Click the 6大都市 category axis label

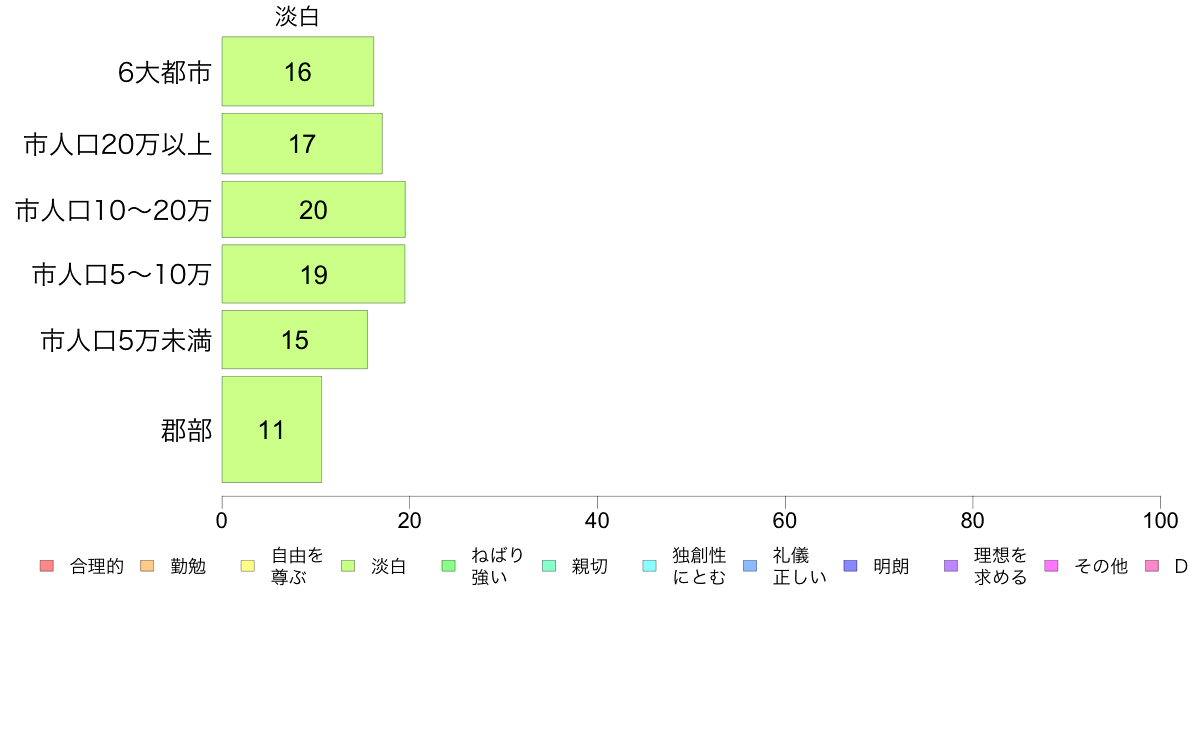(x=164, y=72)
